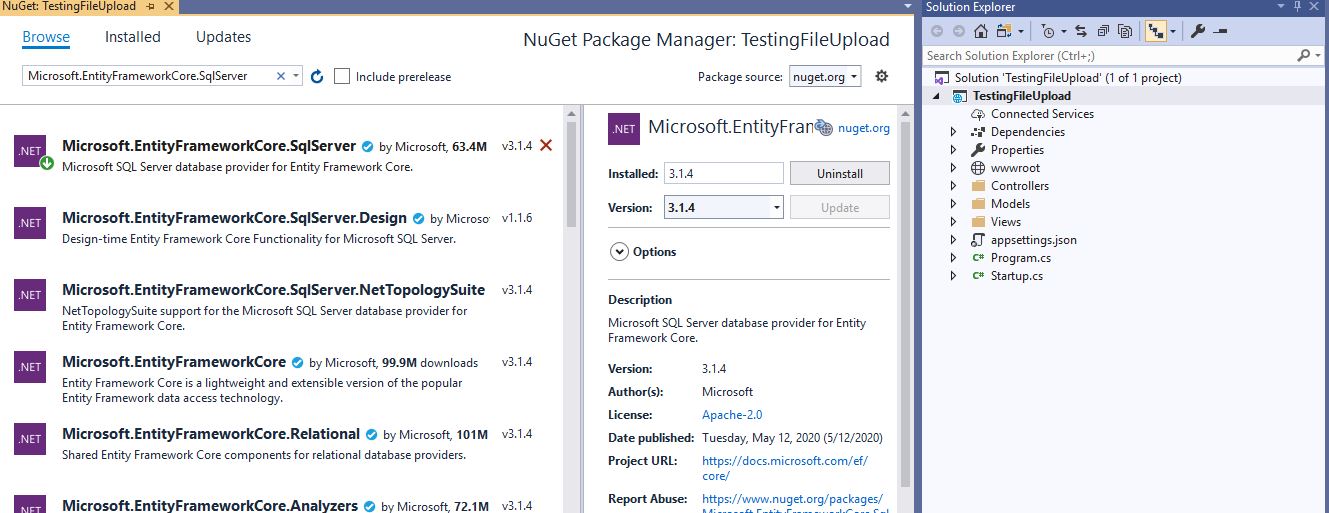1329x513 pixels.
Task: Open Properties wrench icon in Solution Explorer toolbar
Action: click(1198, 31)
